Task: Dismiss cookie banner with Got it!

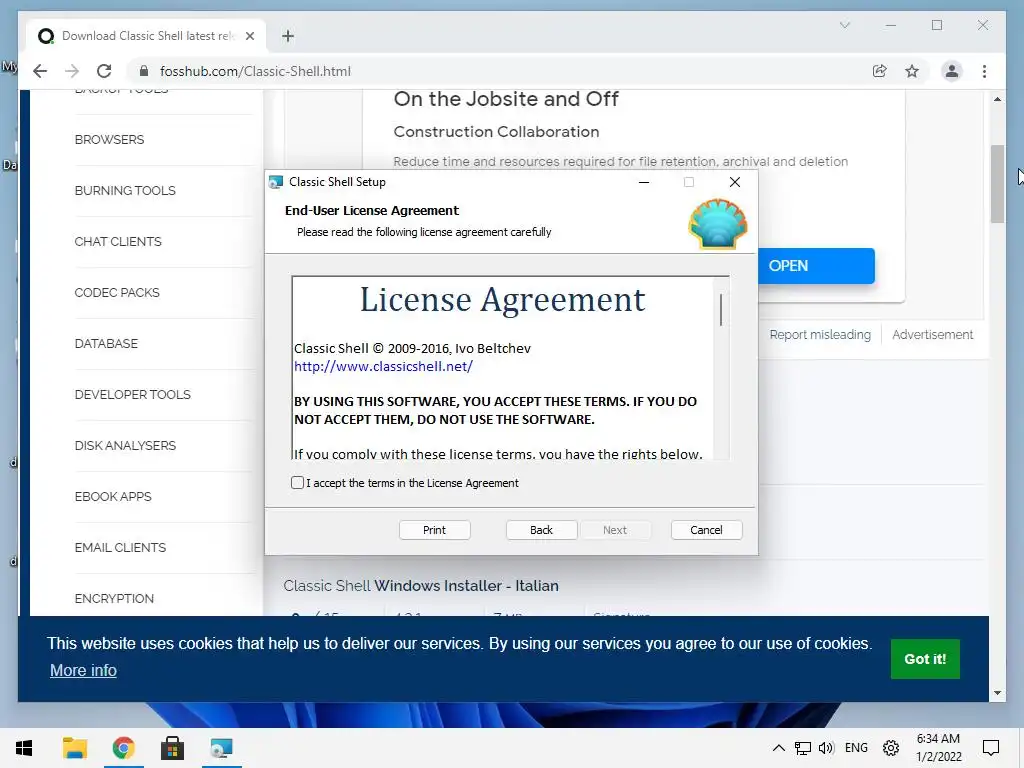Action: coord(925,659)
